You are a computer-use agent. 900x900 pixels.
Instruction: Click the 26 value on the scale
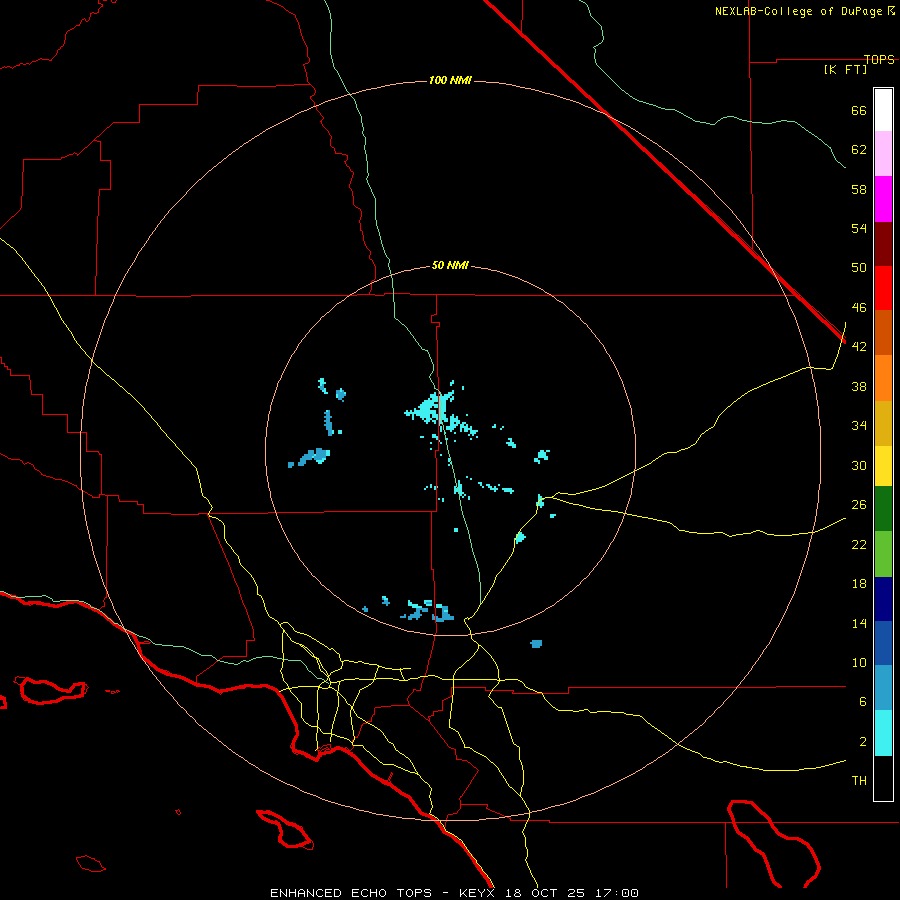859,505
